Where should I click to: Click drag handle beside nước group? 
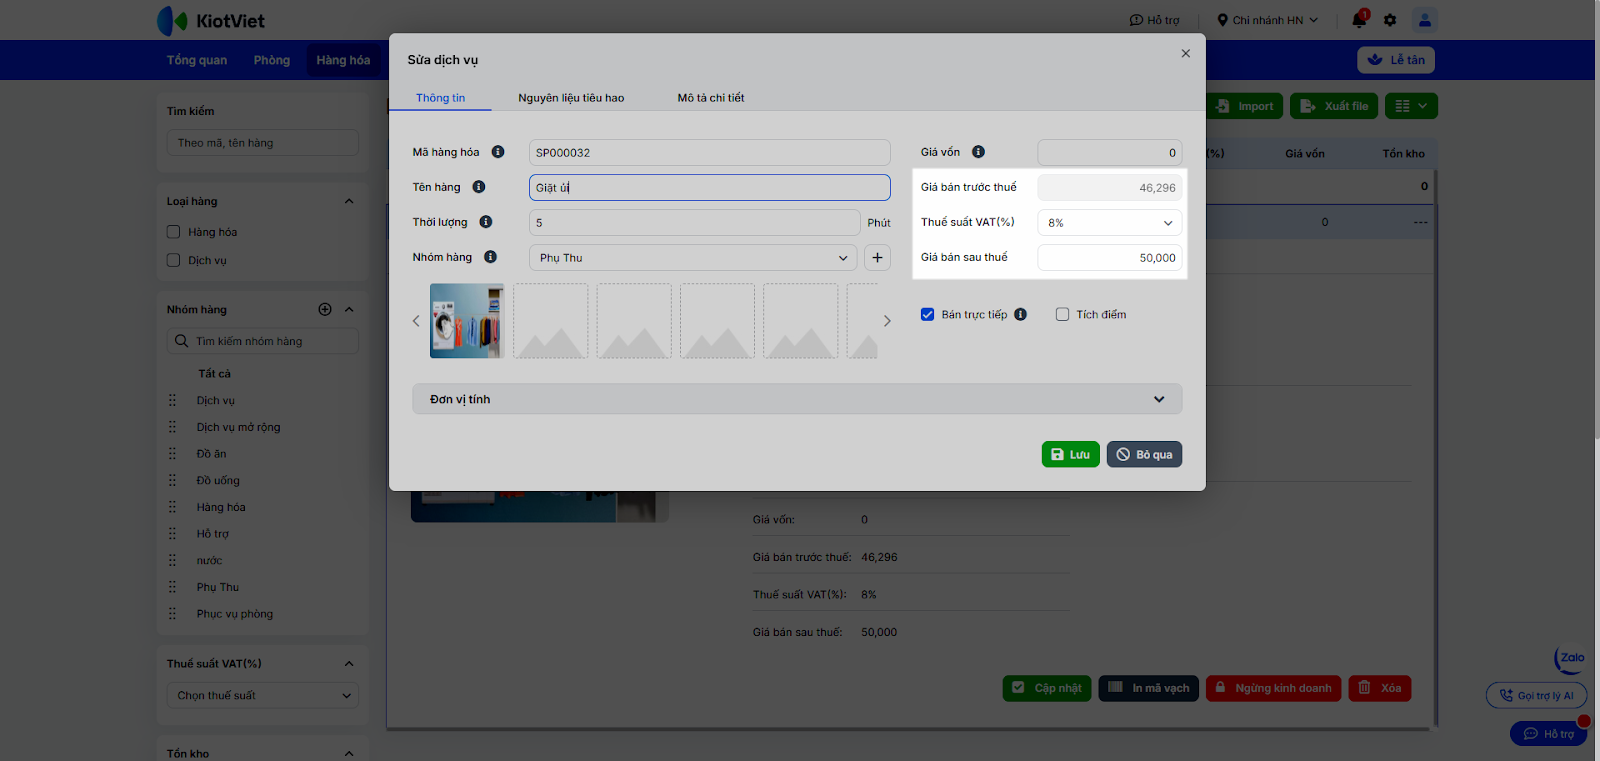click(x=172, y=561)
